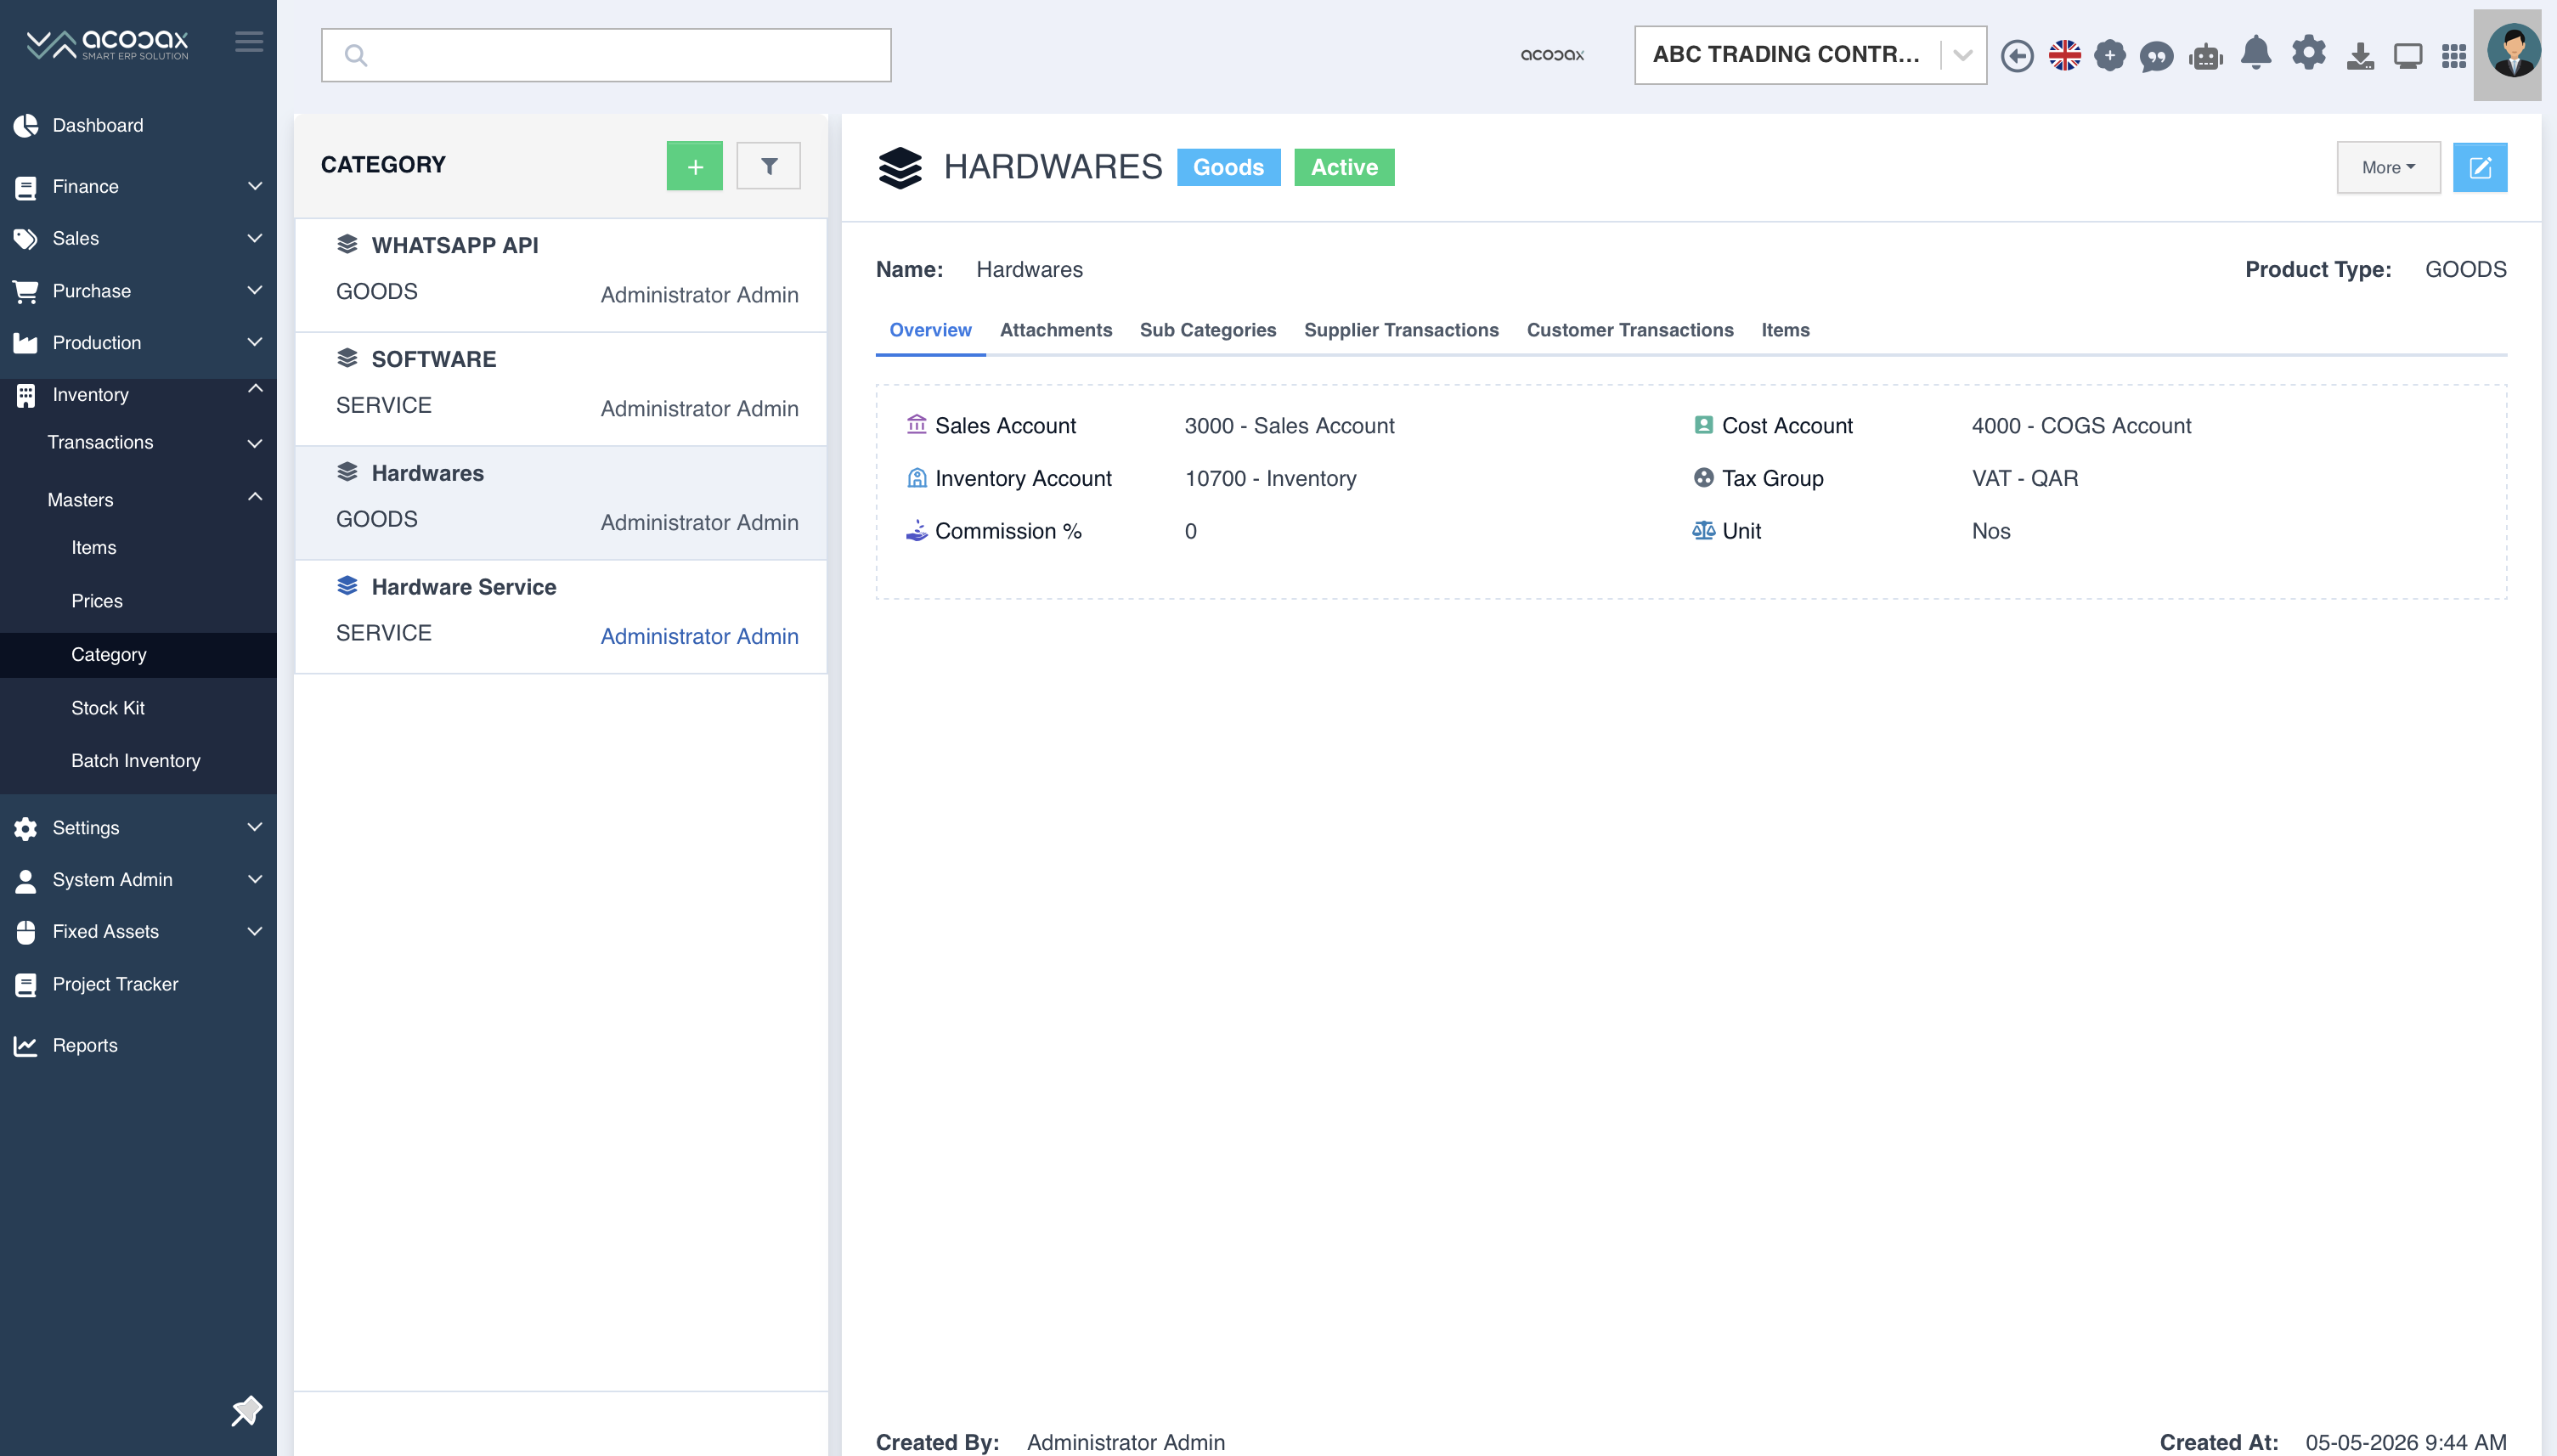Select the SOFTWARE category row
This screenshot has height=1456, width=2557.
[x=561, y=389]
